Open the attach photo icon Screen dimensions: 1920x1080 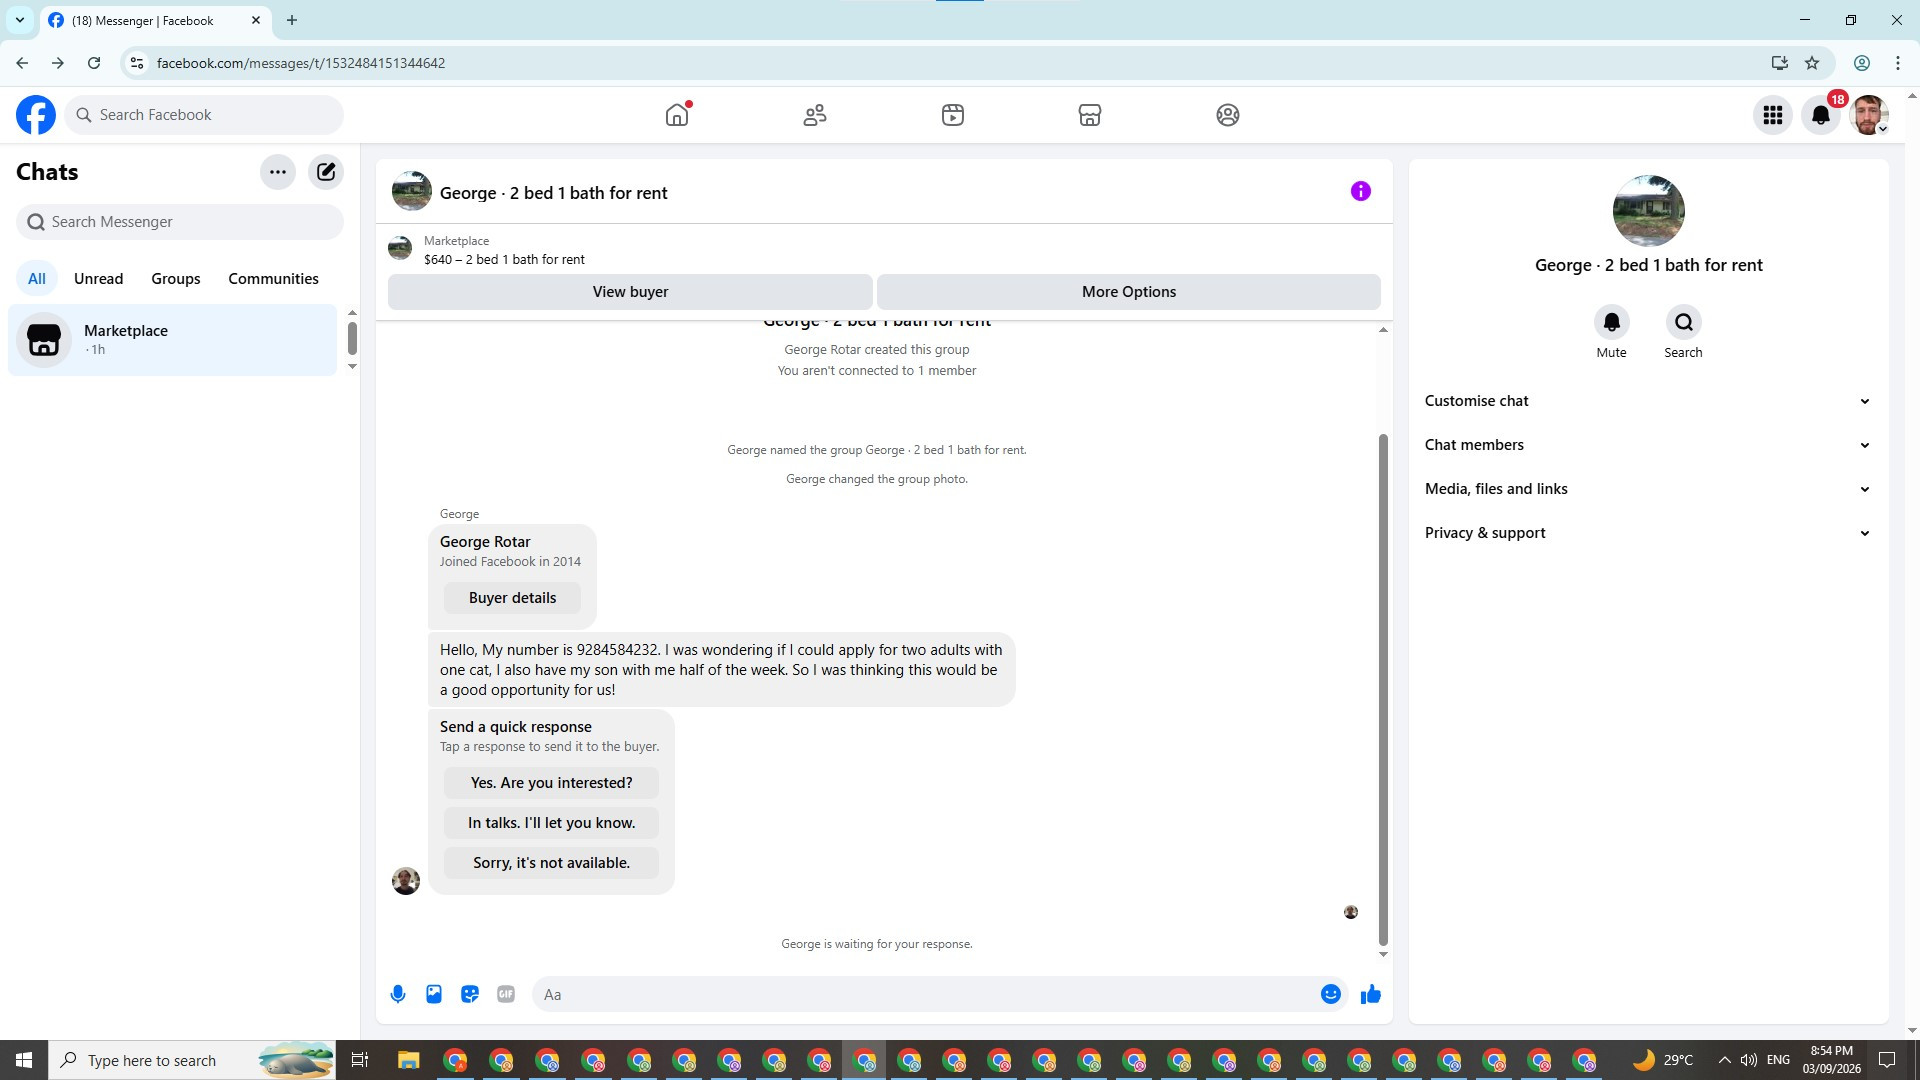tap(434, 994)
